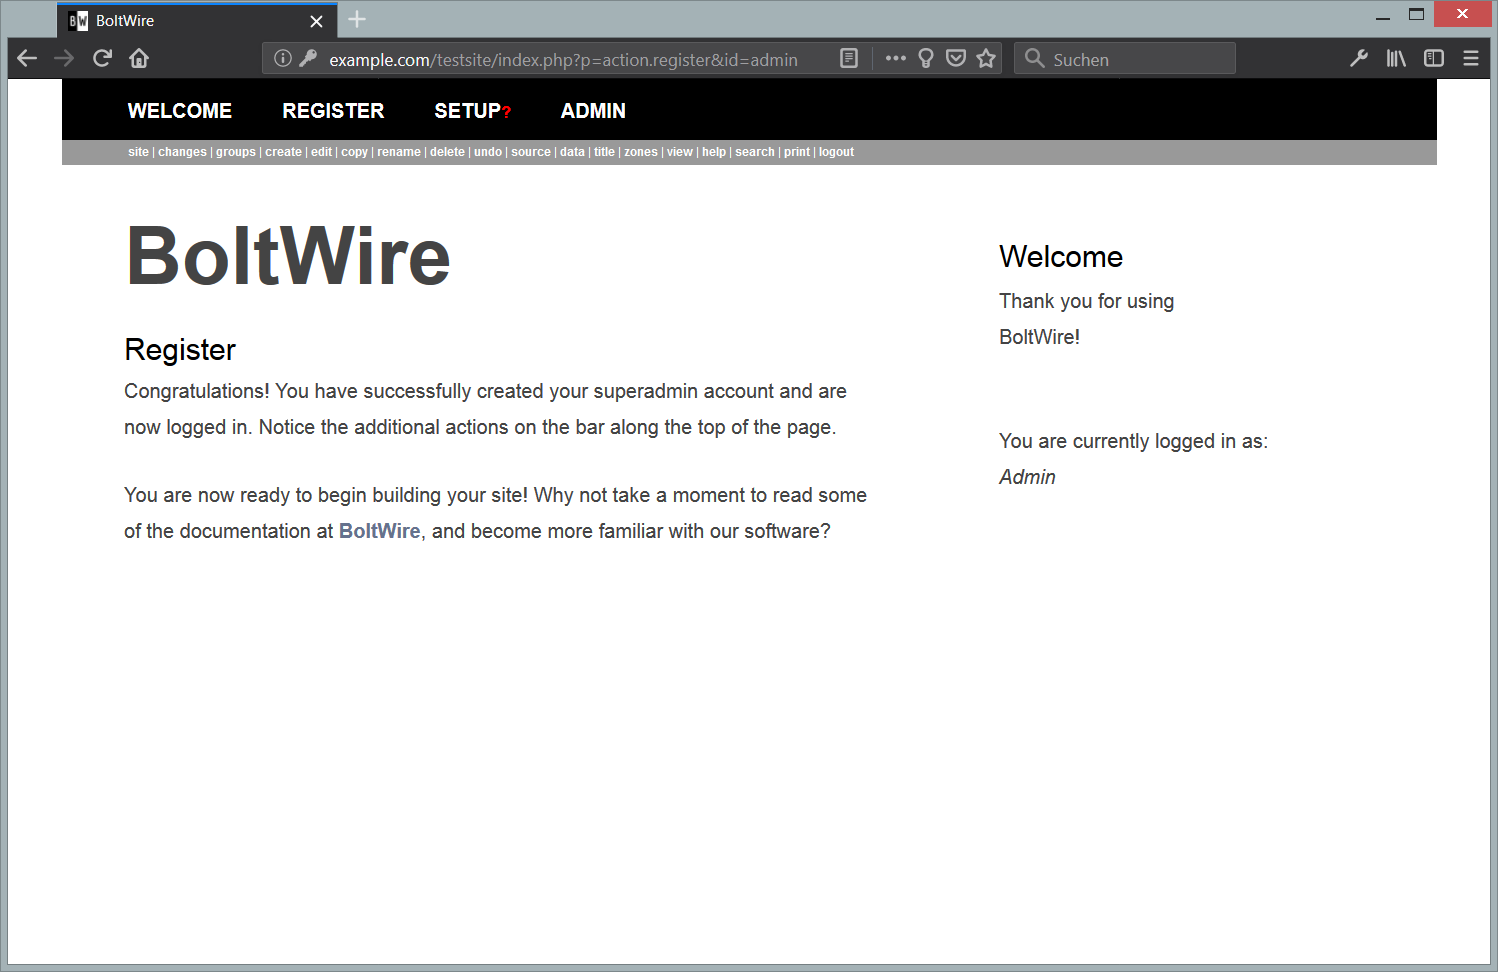Click the Register heading
Image resolution: width=1498 pixels, height=972 pixels.
[x=180, y=350]
